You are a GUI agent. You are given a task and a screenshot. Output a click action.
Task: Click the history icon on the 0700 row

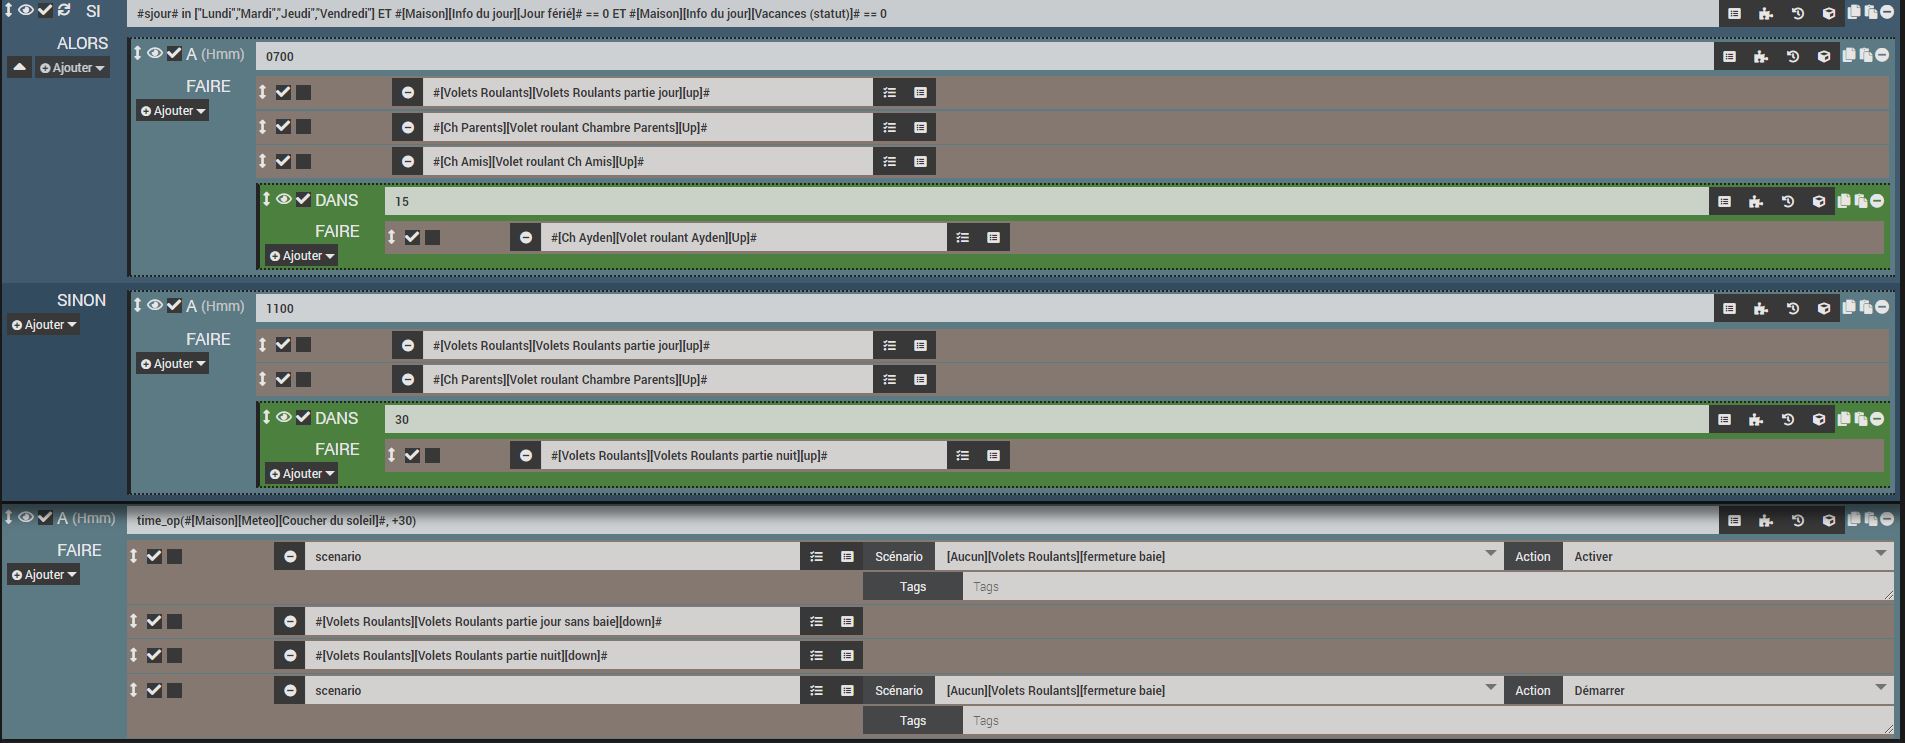tap(1793, 57)
